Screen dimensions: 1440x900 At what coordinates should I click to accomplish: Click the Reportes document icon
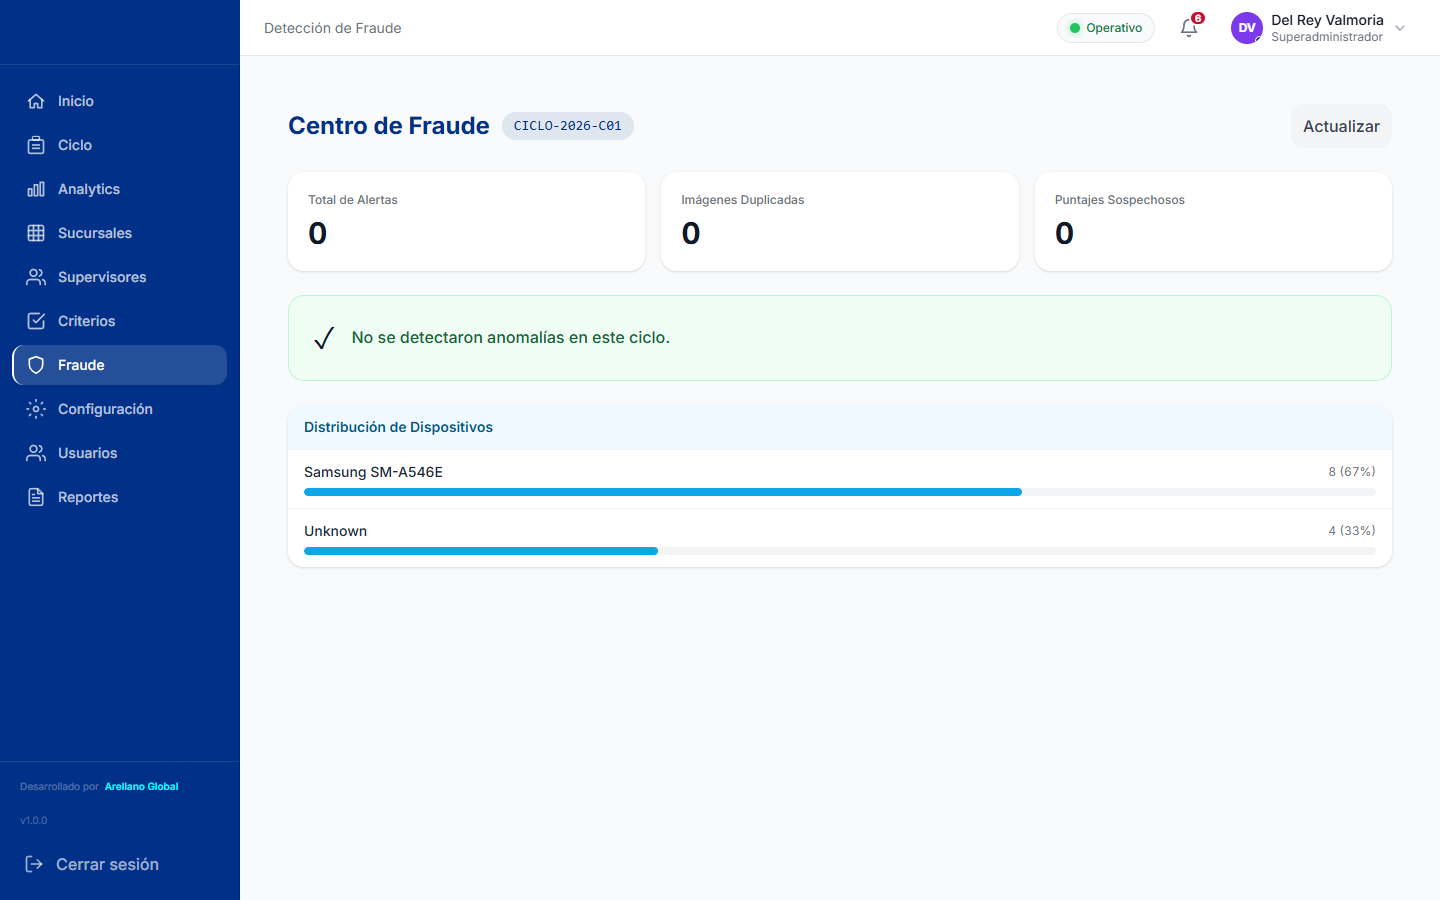(36, 497)
